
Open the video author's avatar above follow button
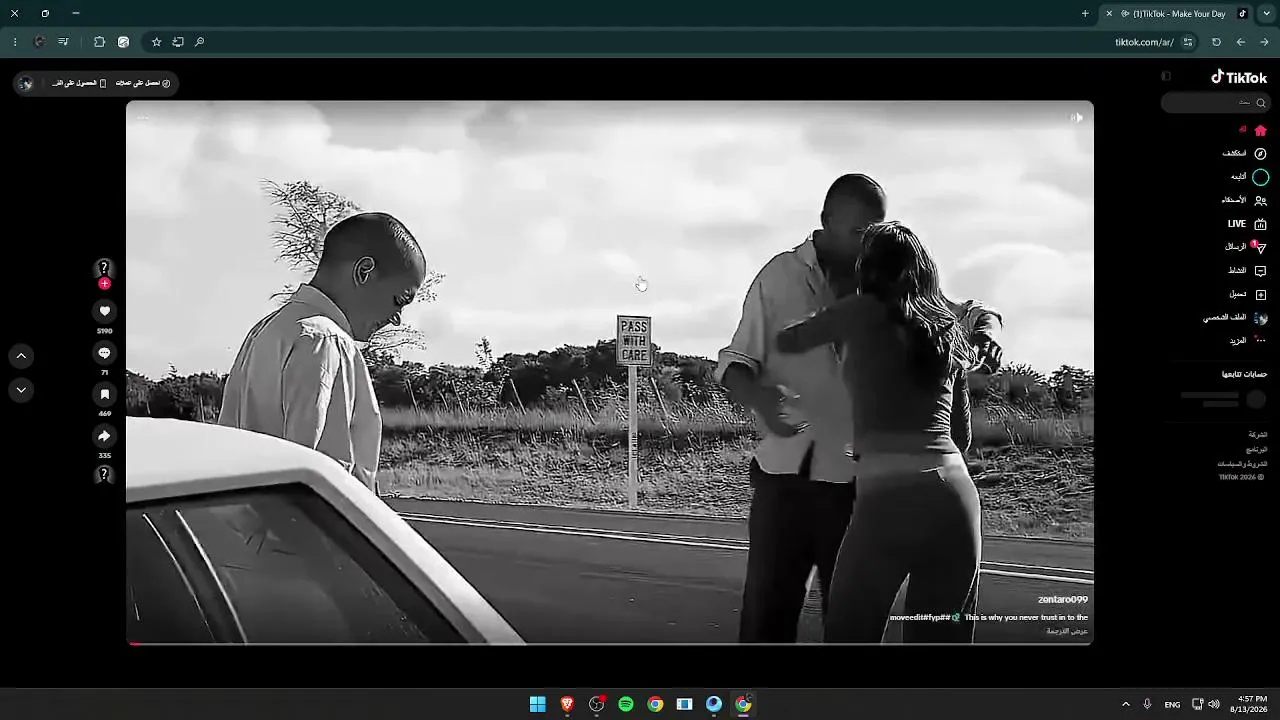point(104,268)
